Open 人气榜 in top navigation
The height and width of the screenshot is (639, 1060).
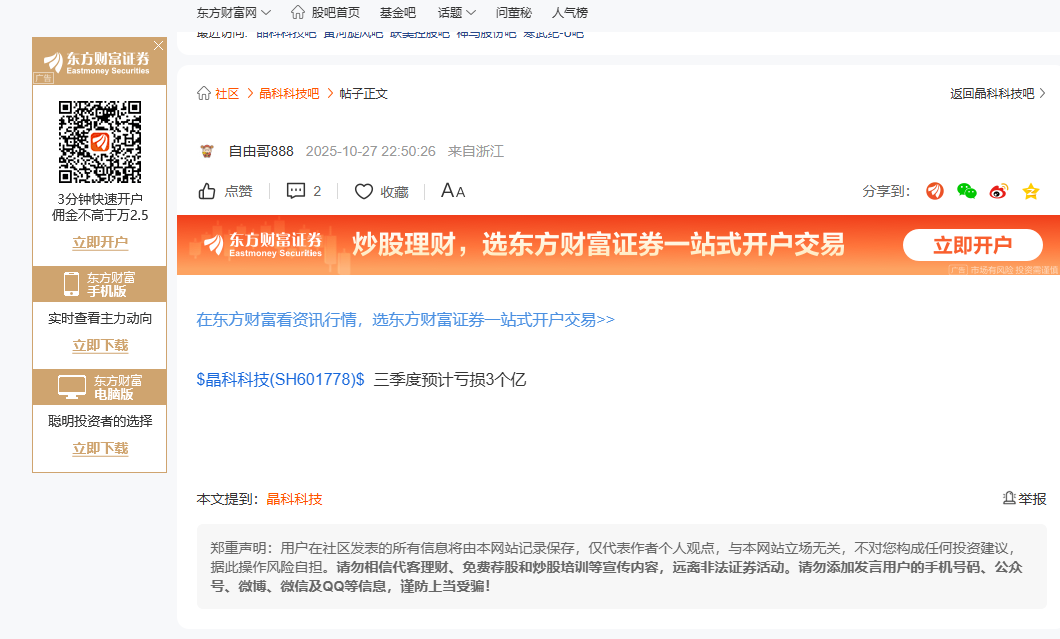coord(570,12)
